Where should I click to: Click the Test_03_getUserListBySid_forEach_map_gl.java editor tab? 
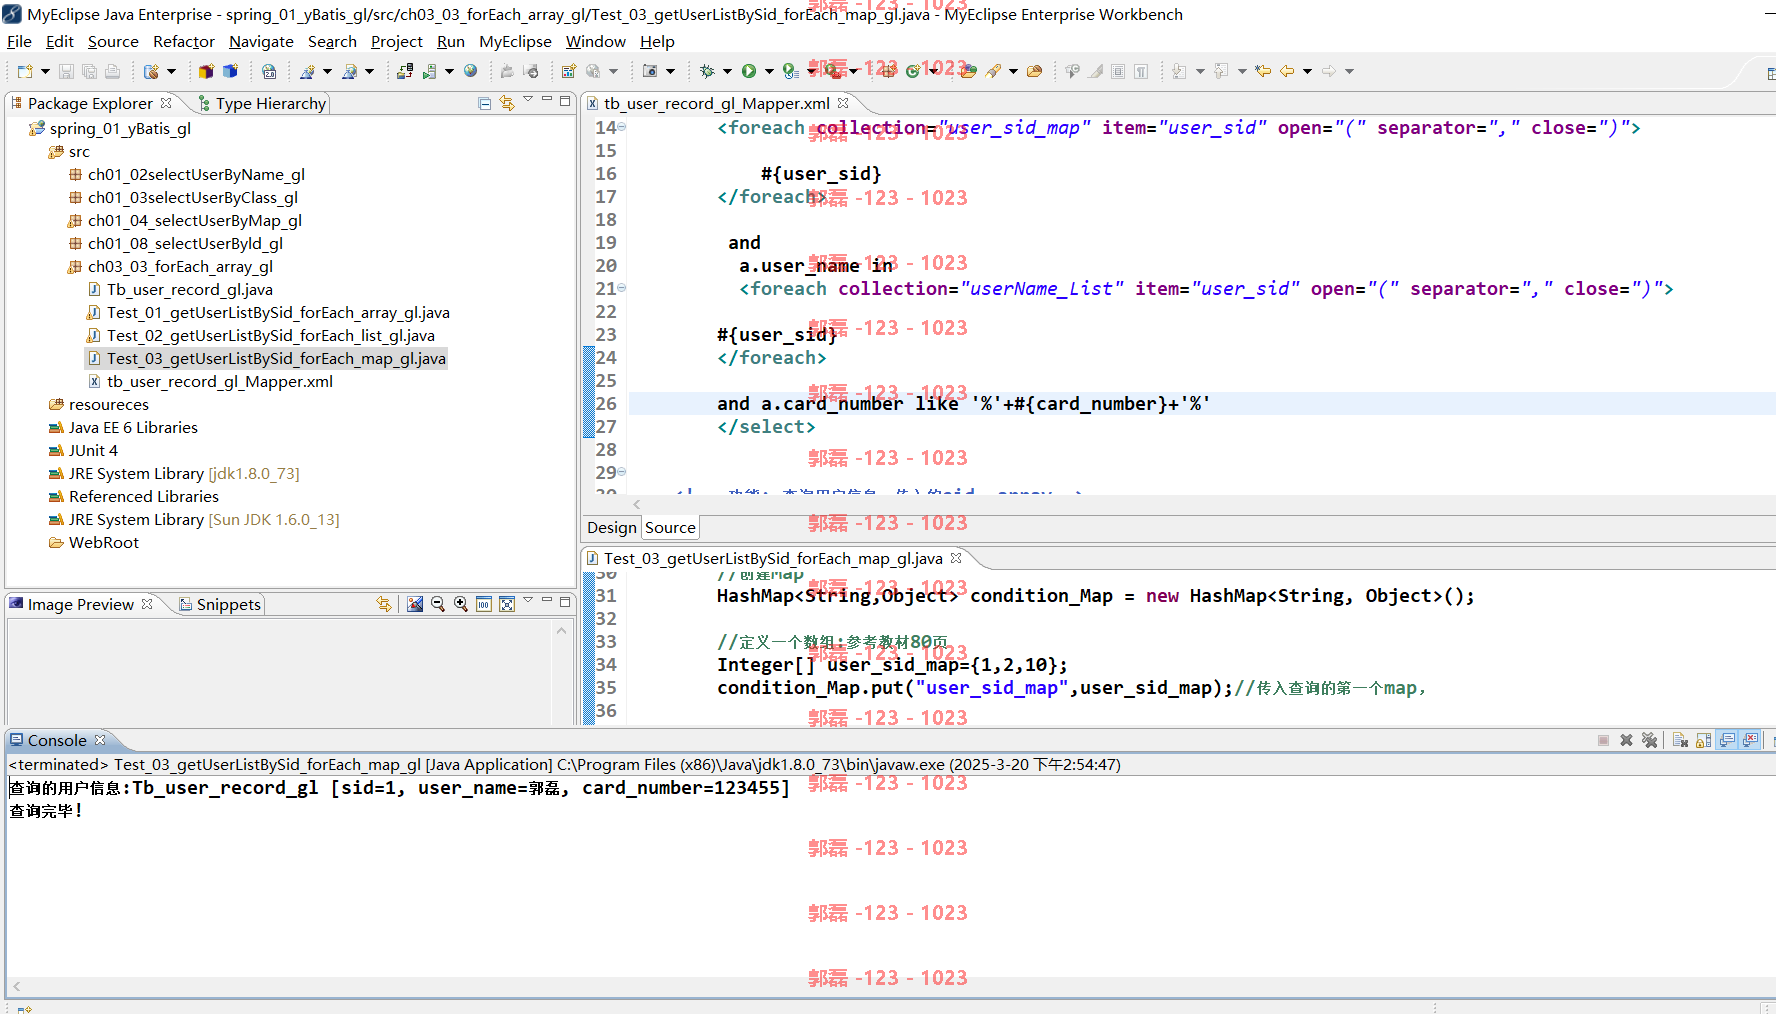773,558
